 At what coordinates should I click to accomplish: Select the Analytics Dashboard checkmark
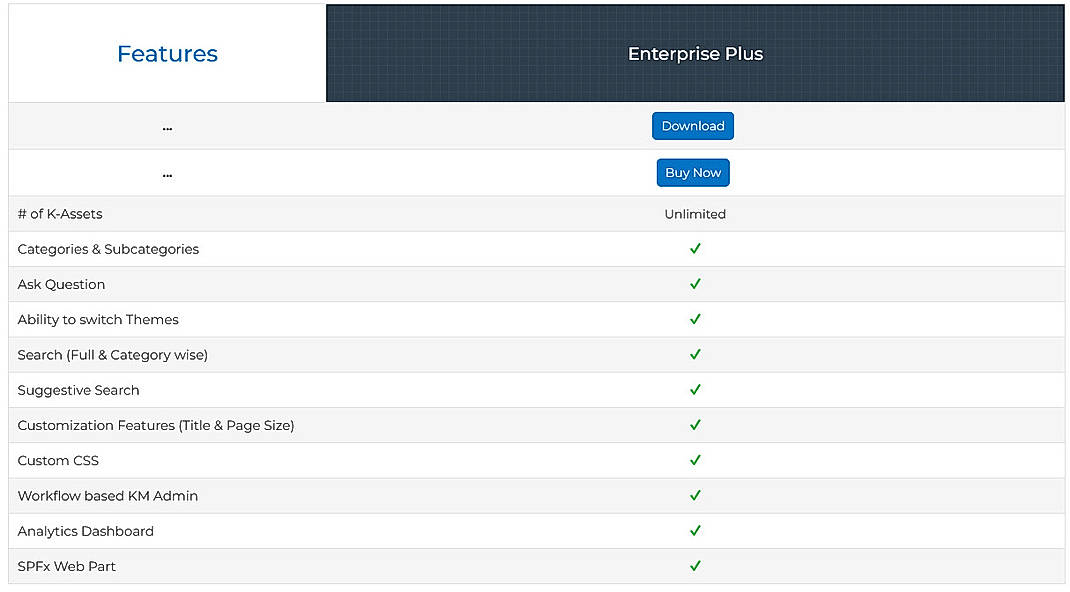coord(695,531)
